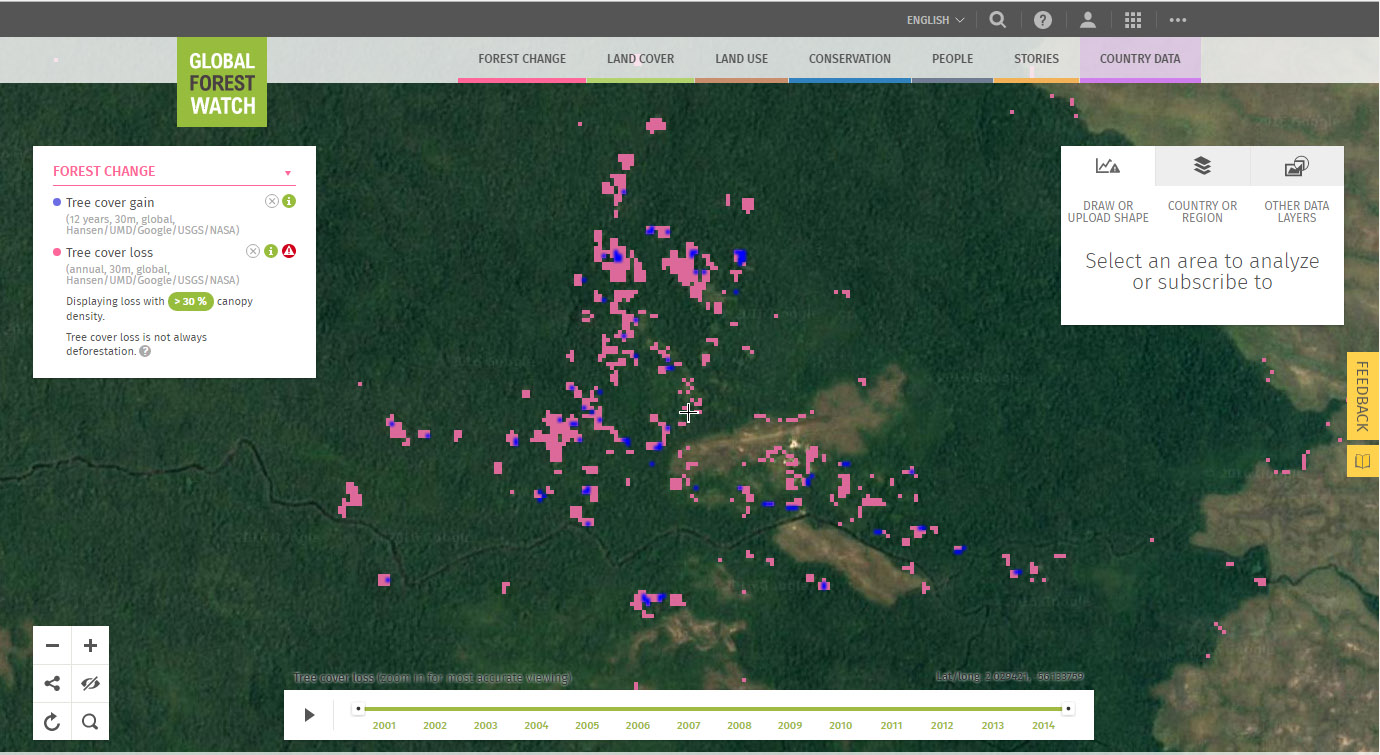
Task: Click the pink Tree cover loss color dot
Action: pos(57,252)
